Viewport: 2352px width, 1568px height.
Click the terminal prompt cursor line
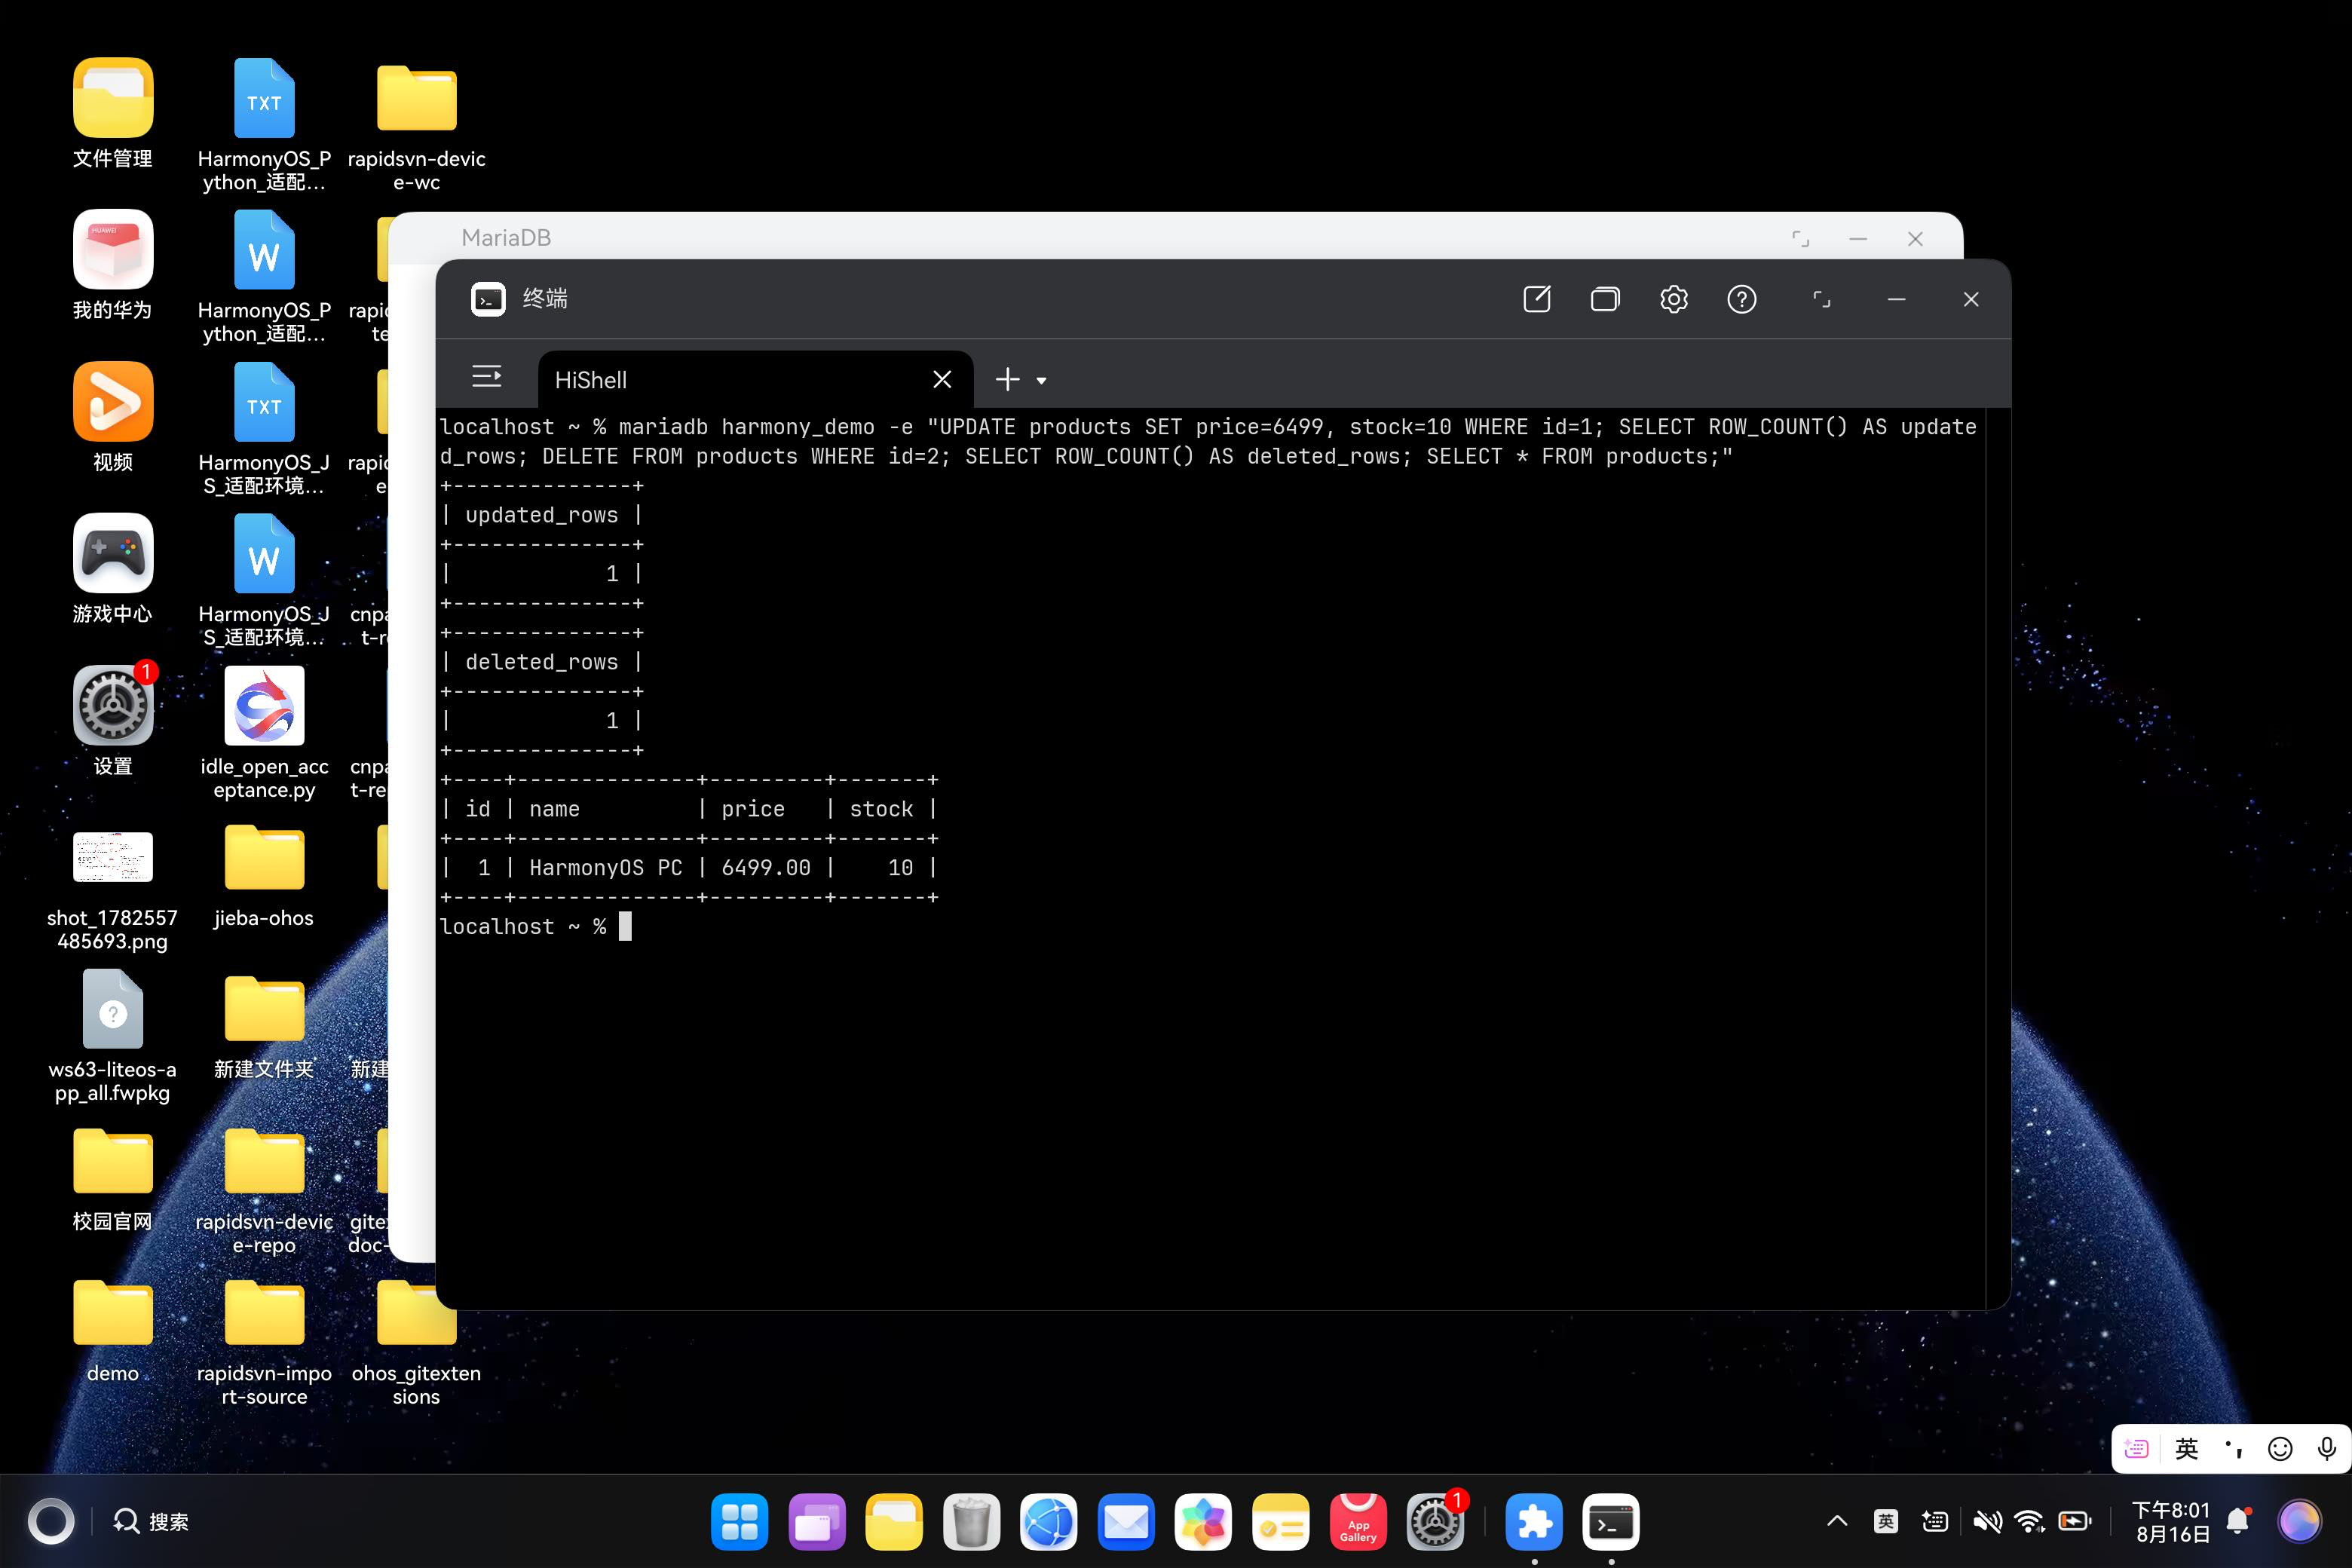pos(536,926)
